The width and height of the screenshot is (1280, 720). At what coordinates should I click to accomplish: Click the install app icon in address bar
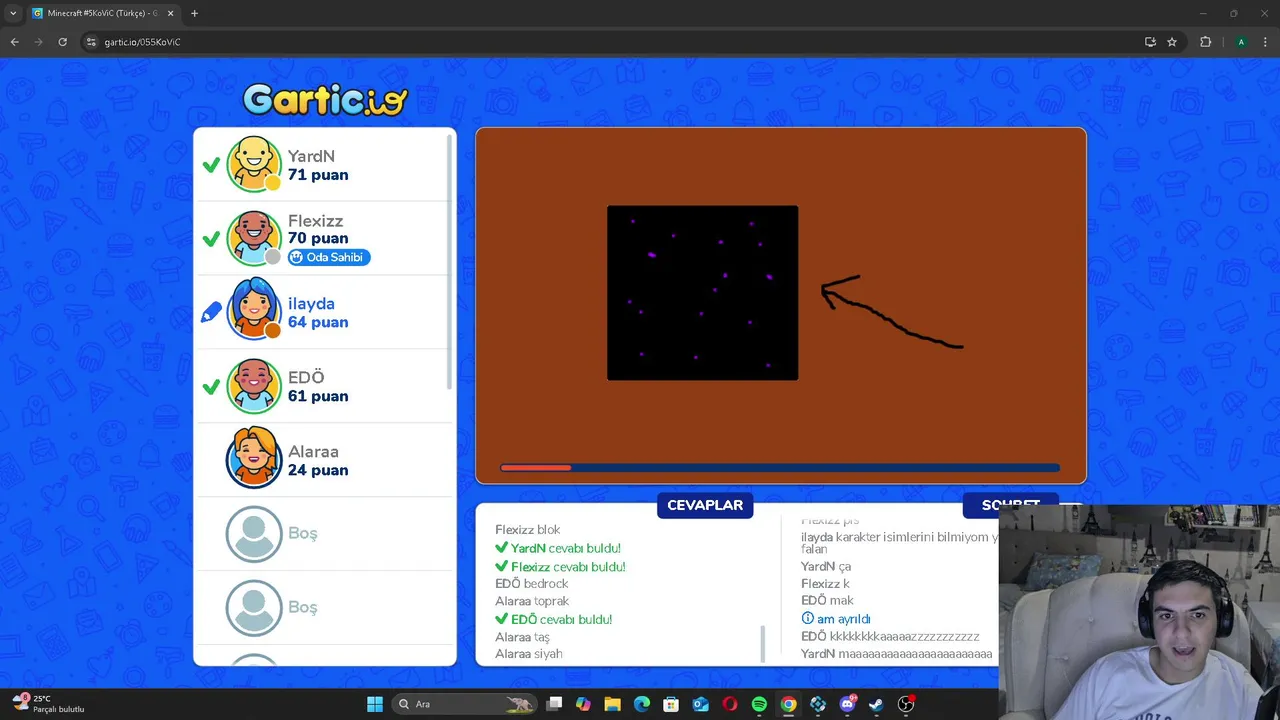[1150, 42]
